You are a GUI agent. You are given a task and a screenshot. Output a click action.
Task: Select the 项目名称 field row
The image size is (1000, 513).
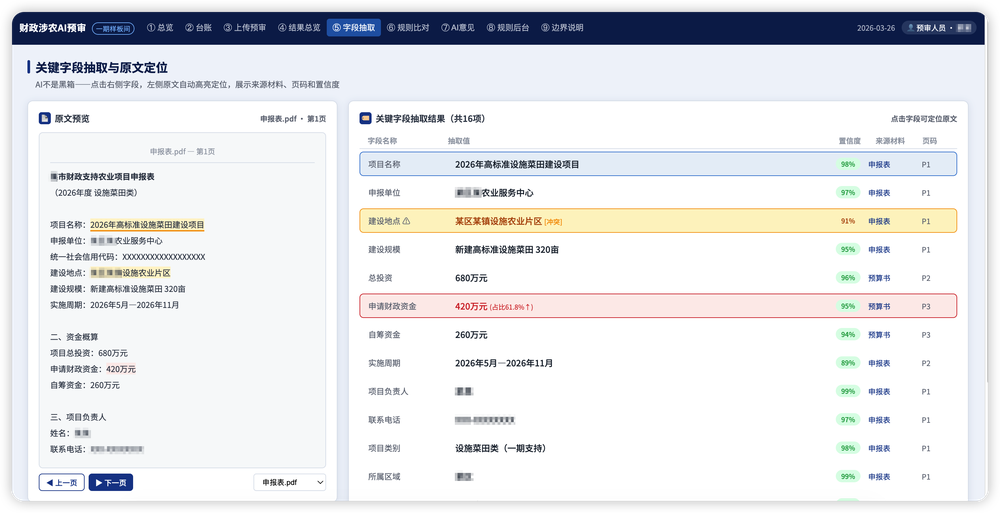(x=658, y=164)
